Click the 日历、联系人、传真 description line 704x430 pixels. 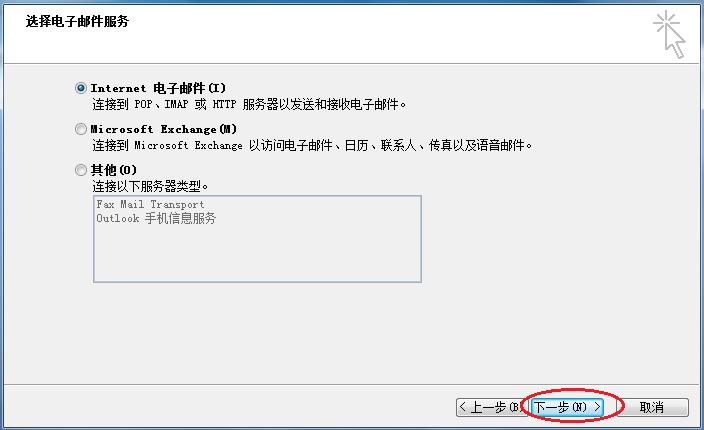[x=312, y=145]
